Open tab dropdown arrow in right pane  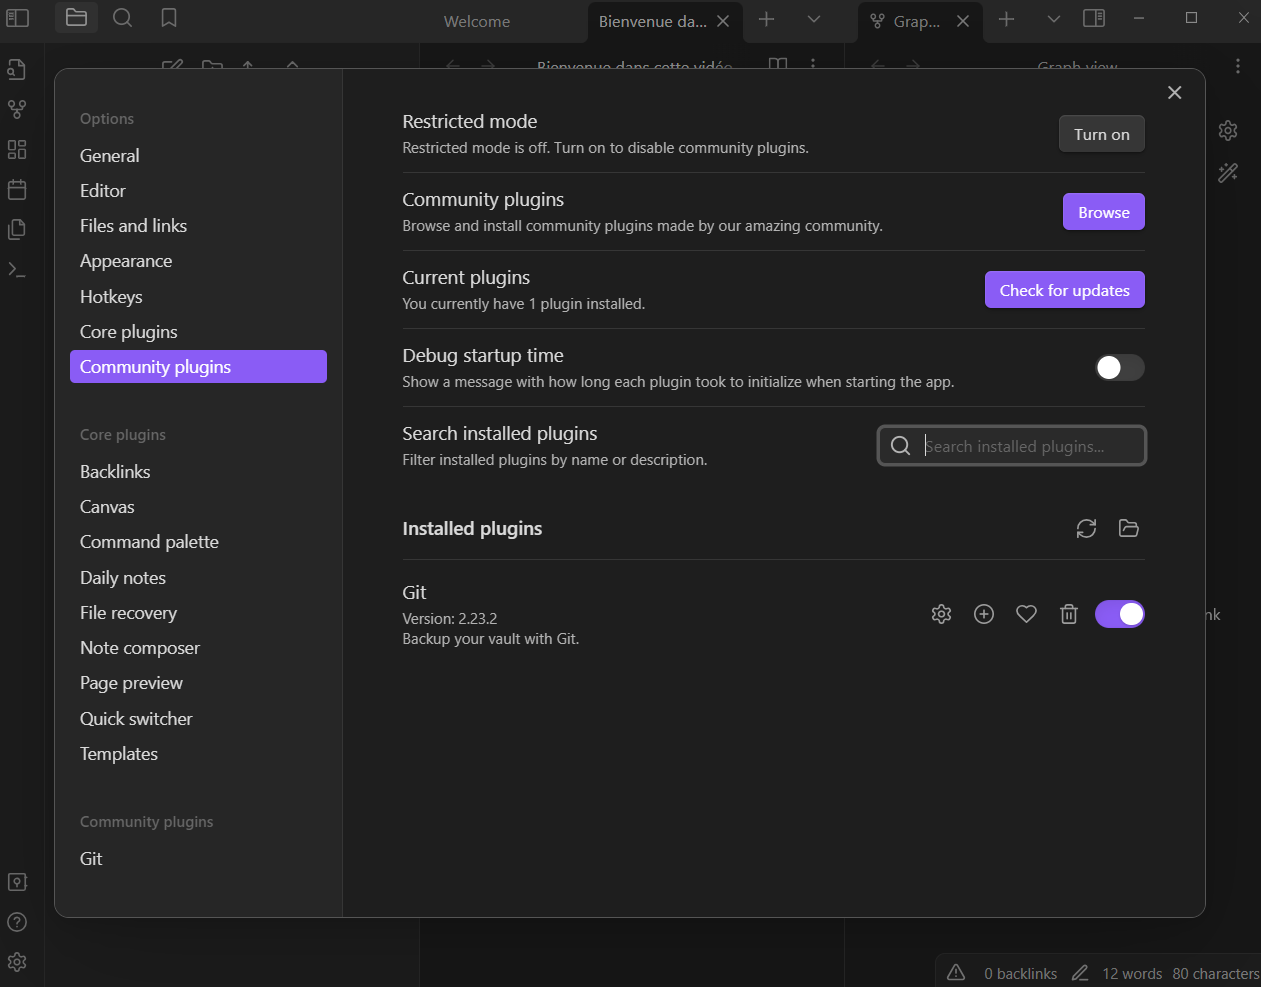coord(1053,20)
